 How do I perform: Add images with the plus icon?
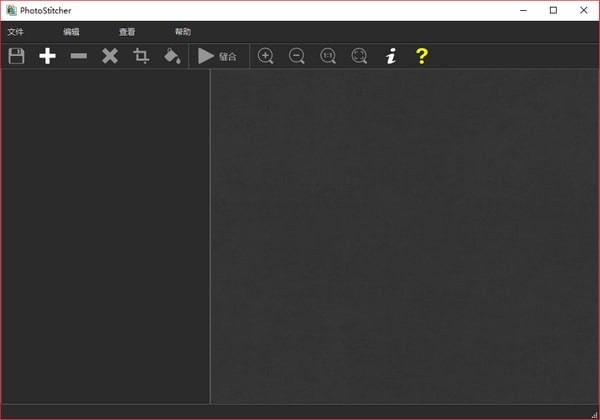[47, 56]
